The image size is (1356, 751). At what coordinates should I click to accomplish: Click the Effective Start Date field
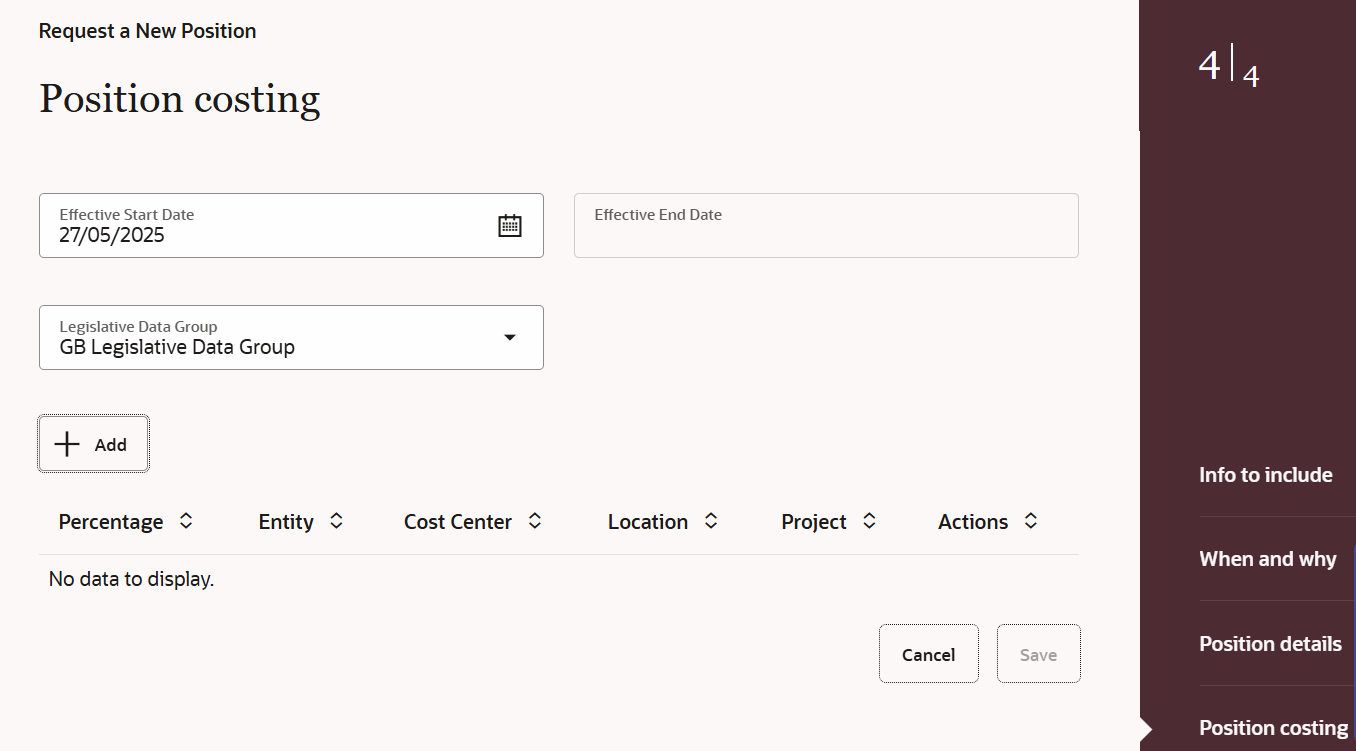tap(250, 235)
